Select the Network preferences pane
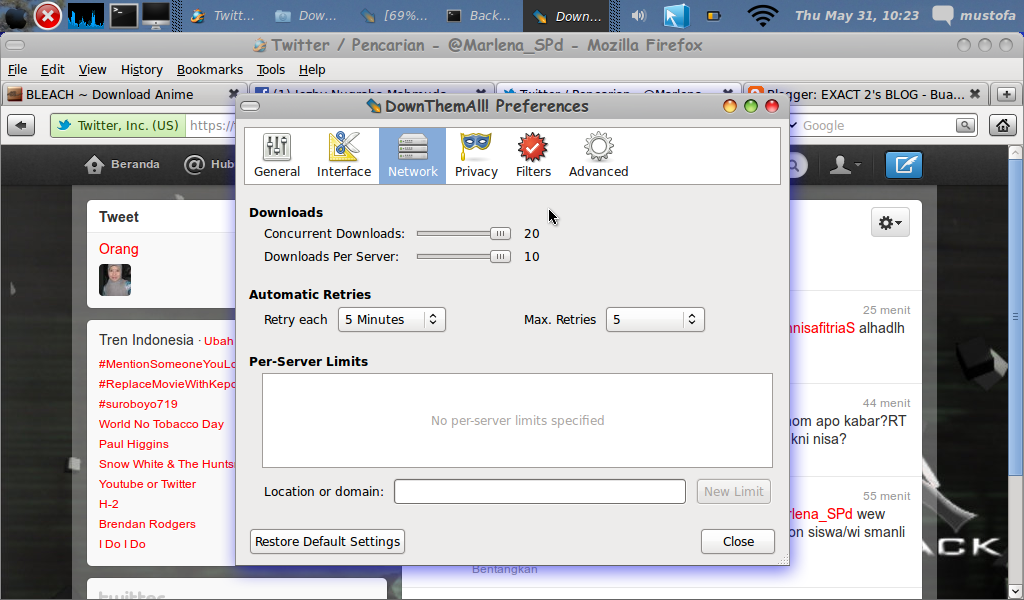1024x600 pixels. (413, 155)
